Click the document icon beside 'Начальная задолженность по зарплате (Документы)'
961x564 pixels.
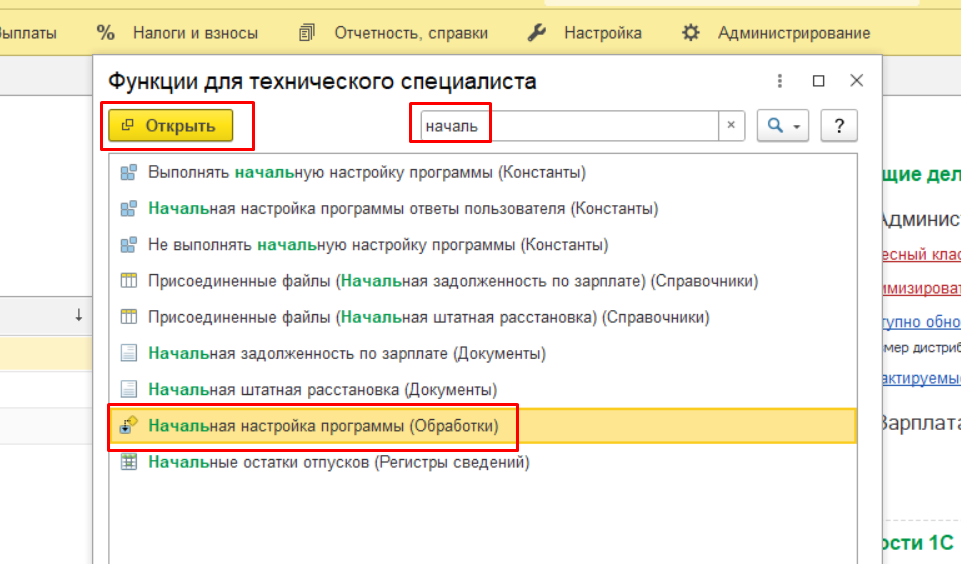(128, 353)
